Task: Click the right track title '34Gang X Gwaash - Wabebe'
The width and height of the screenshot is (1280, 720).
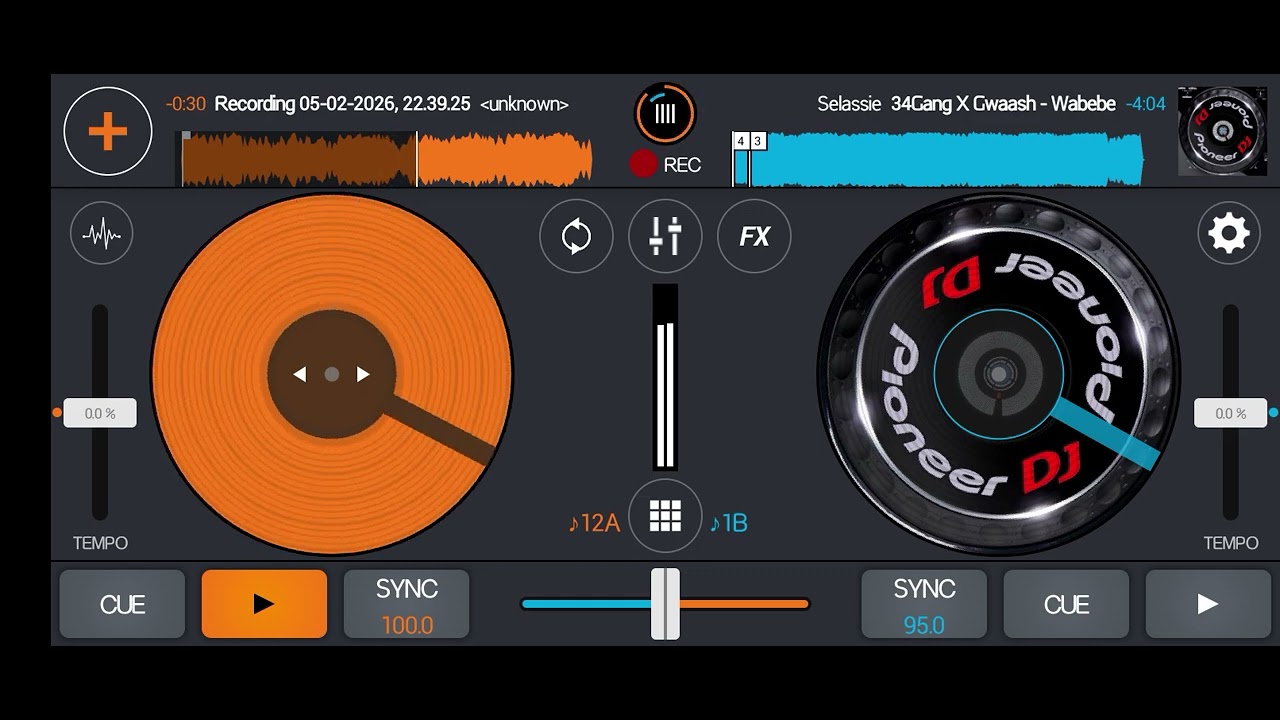Action: [1003, 104]
